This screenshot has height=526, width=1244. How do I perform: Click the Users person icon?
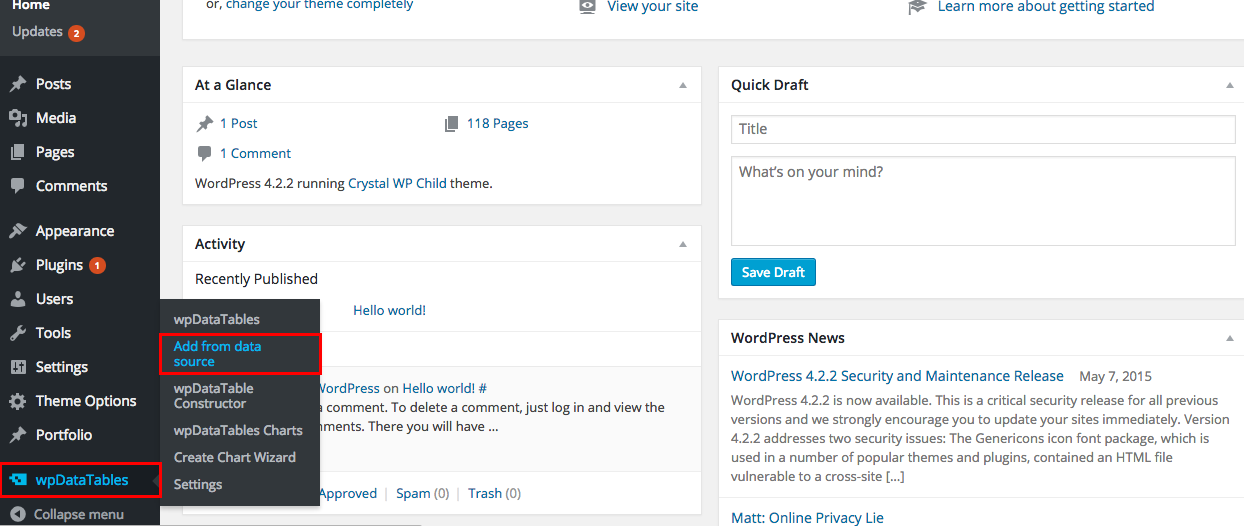tap(18, 299)
